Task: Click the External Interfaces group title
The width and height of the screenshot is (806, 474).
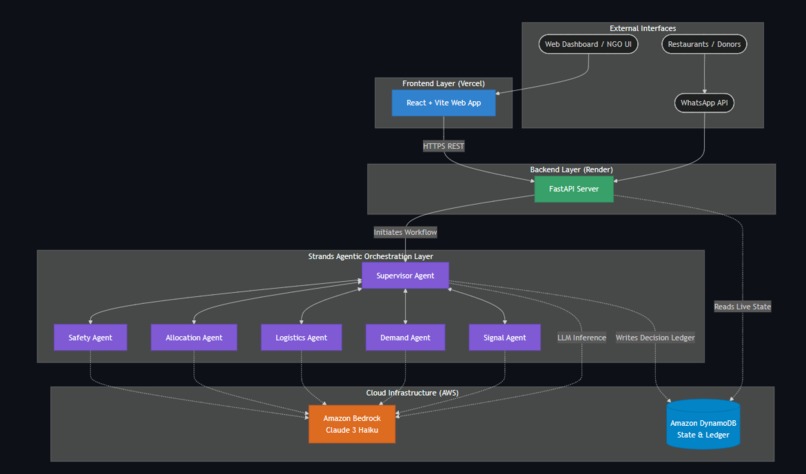Action: pos(643,28)
